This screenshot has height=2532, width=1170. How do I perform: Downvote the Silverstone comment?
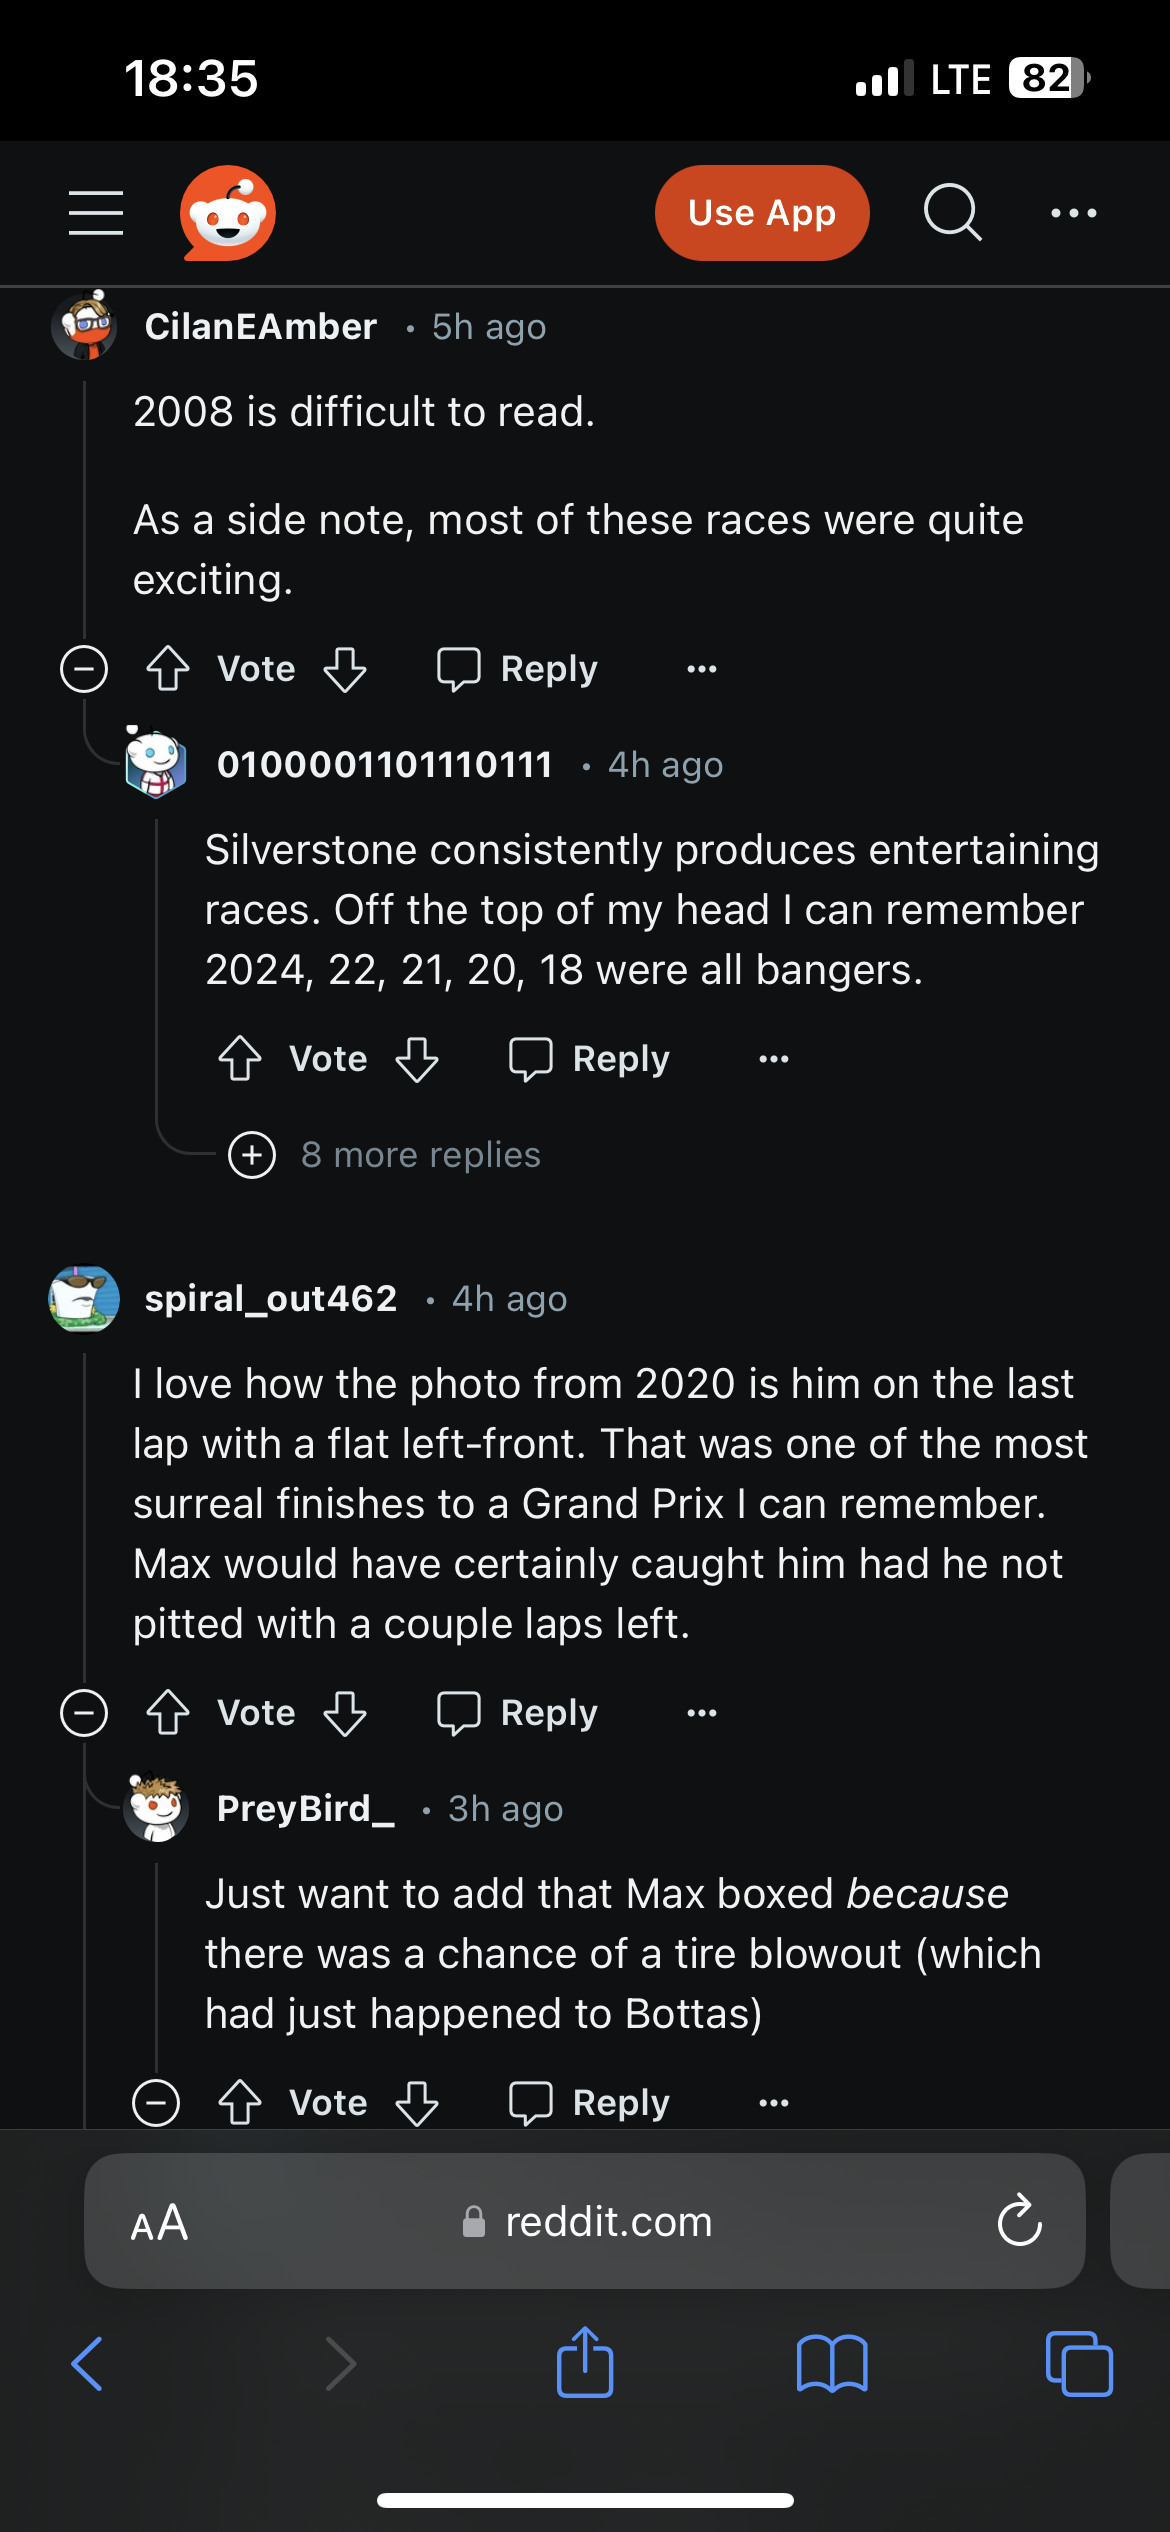(417, 1059)
